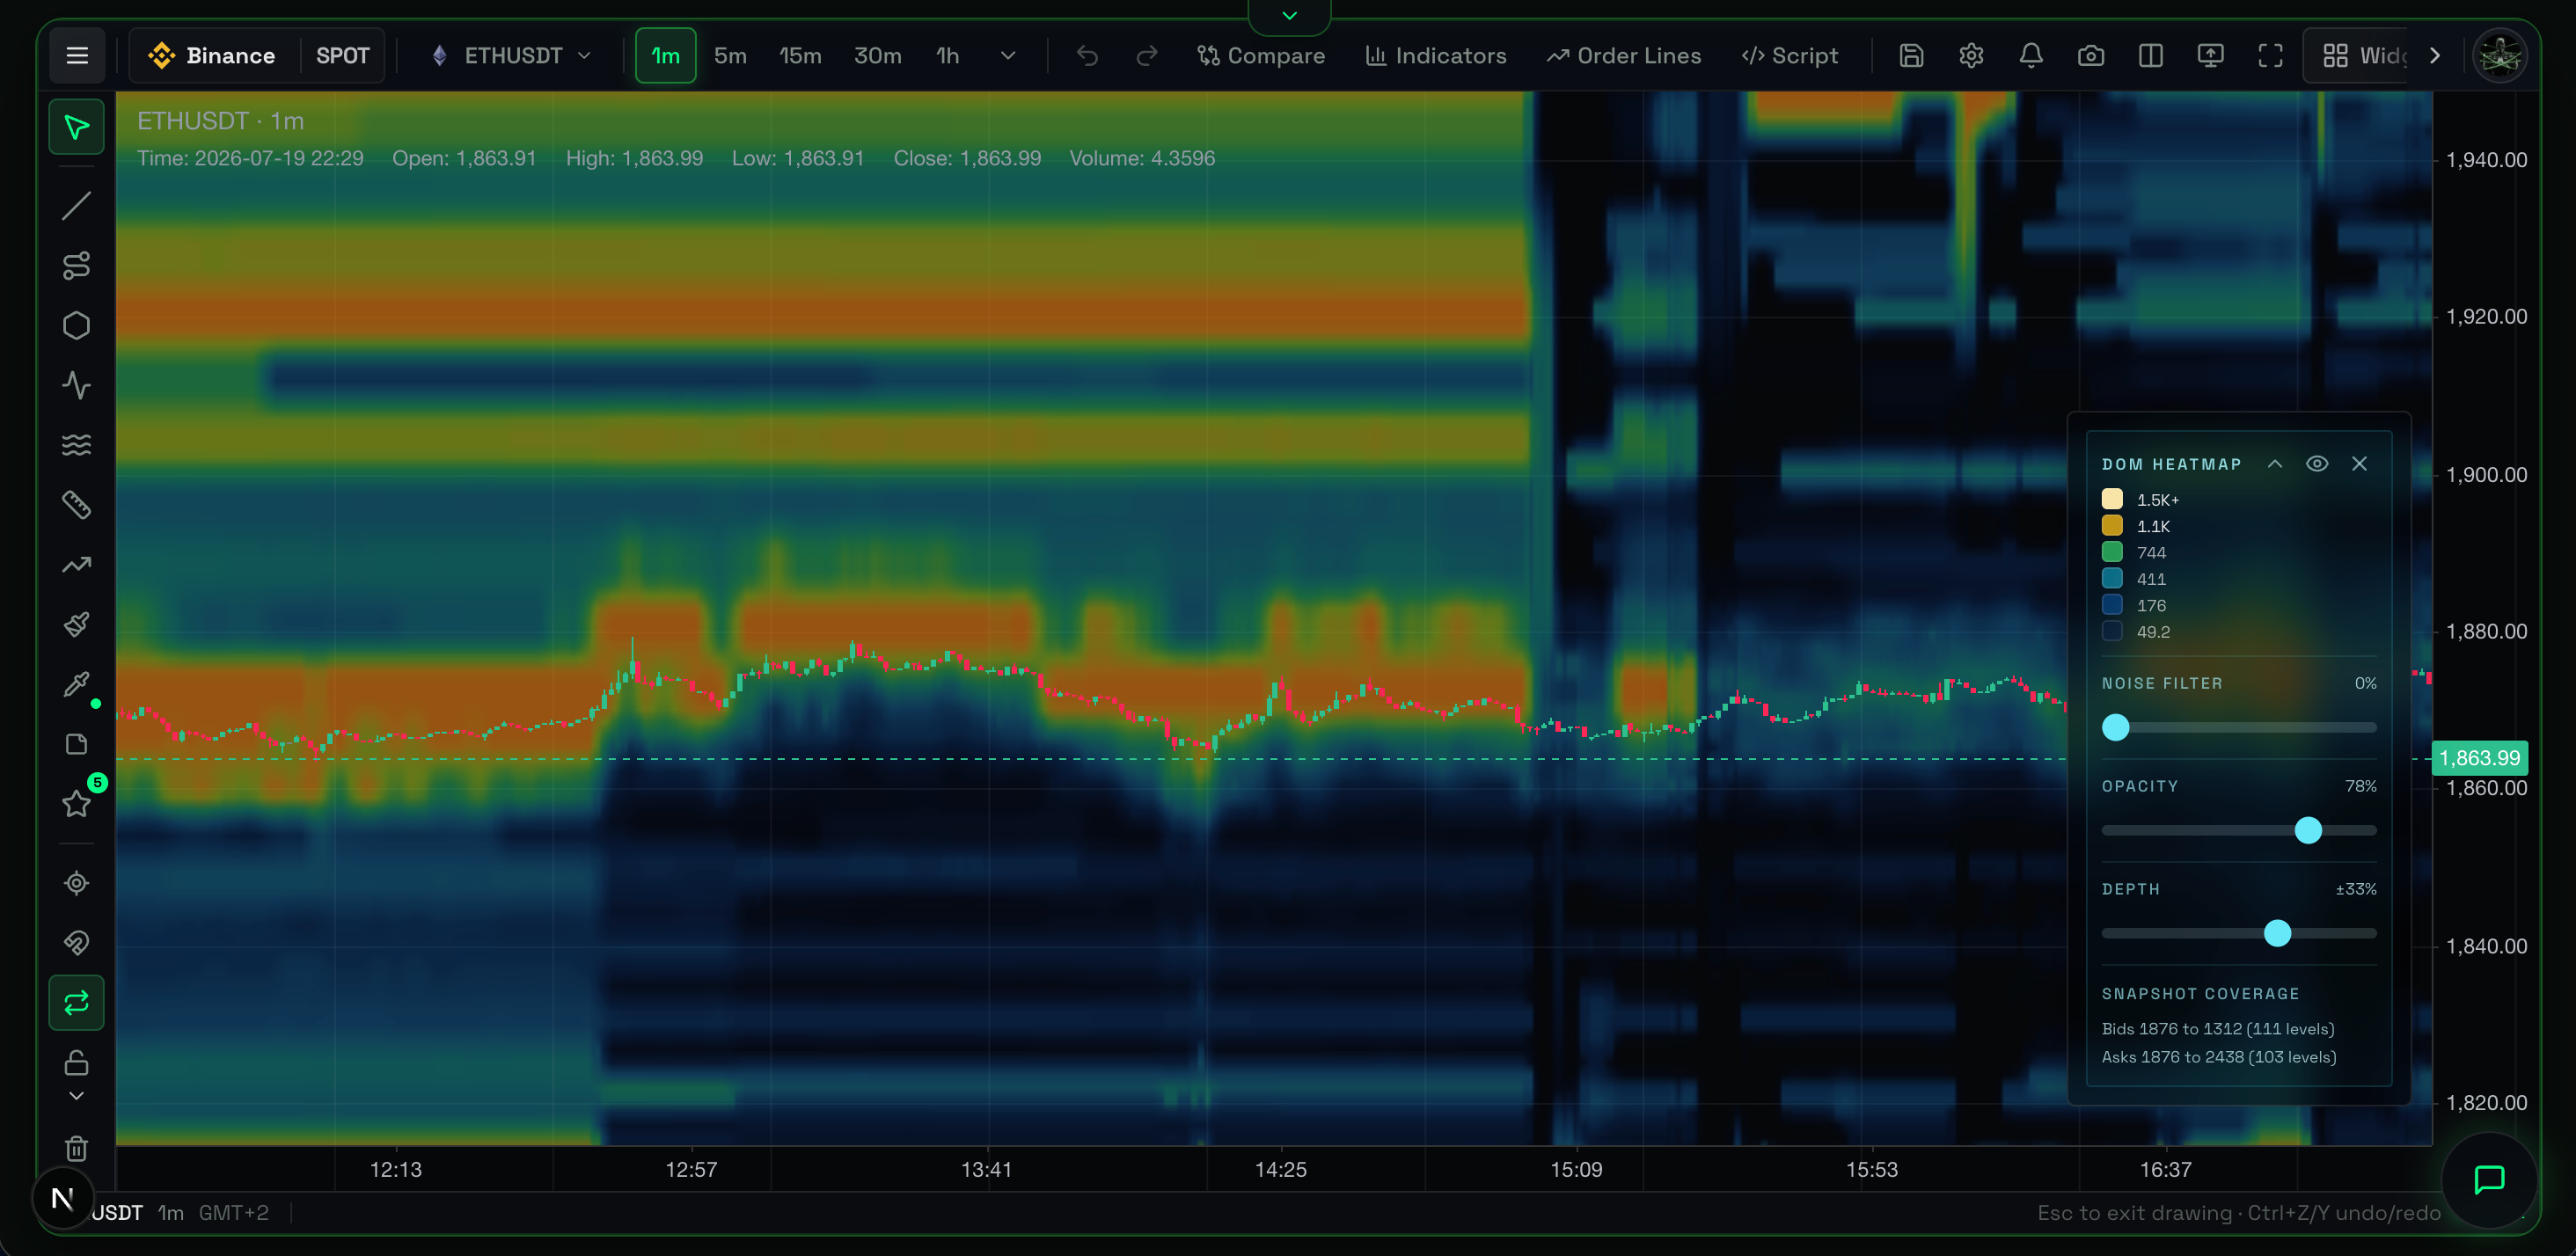
Task: Select the rising trend arrow tool
Action: tap(77, 565)
